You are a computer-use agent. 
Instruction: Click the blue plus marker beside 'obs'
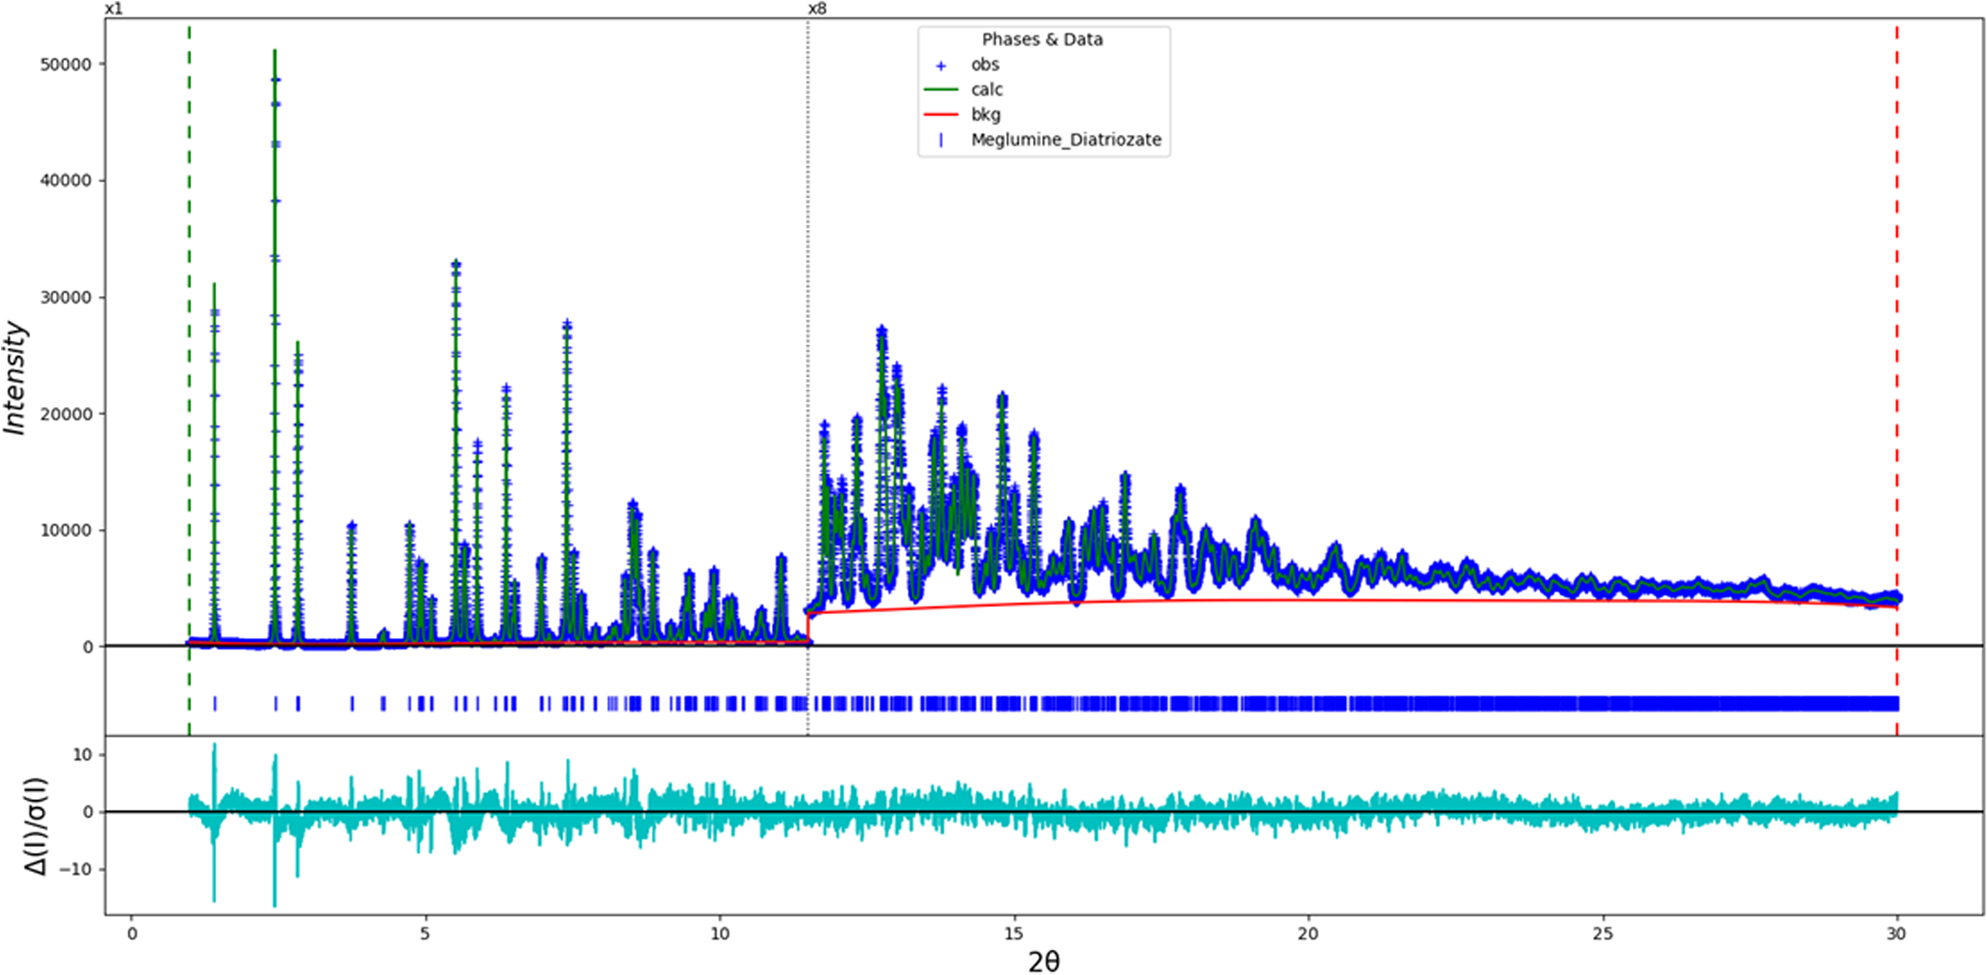point(941,65)
